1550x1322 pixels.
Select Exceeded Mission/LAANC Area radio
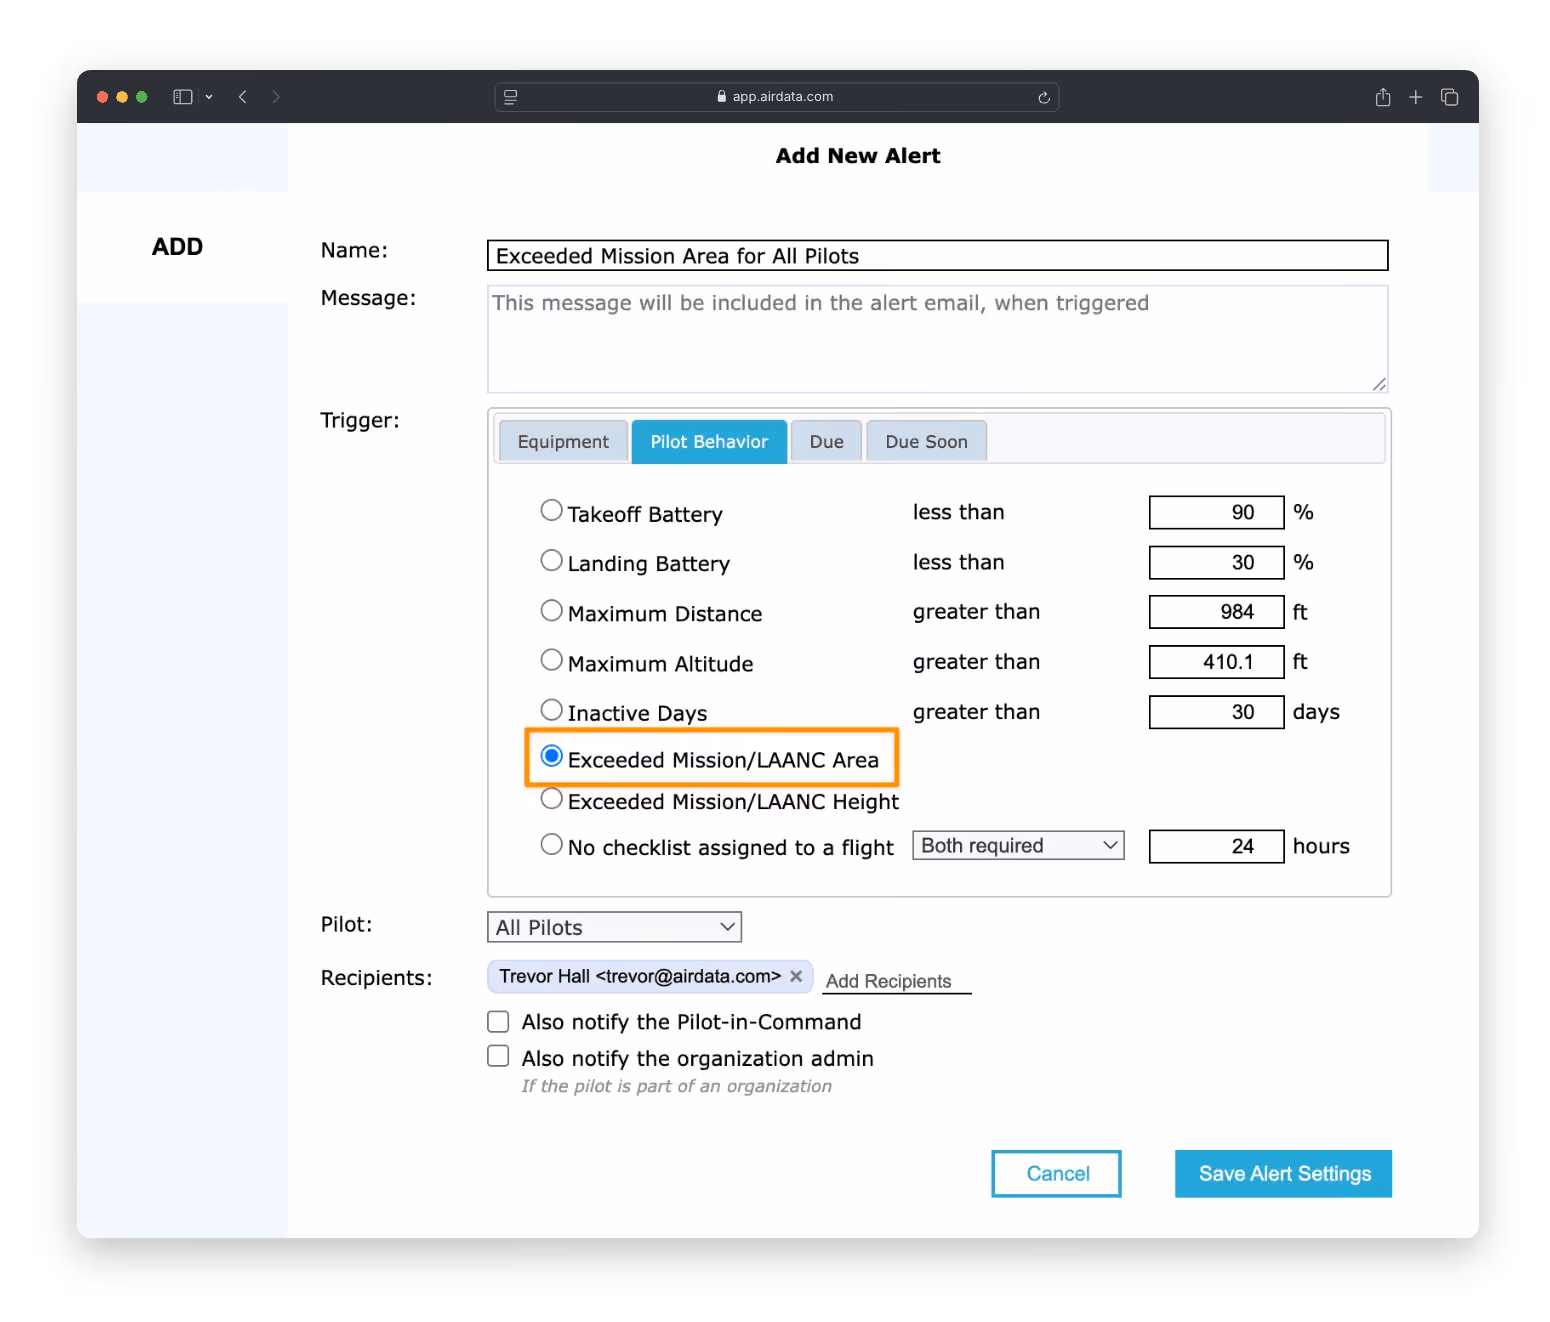pos(551,756)
